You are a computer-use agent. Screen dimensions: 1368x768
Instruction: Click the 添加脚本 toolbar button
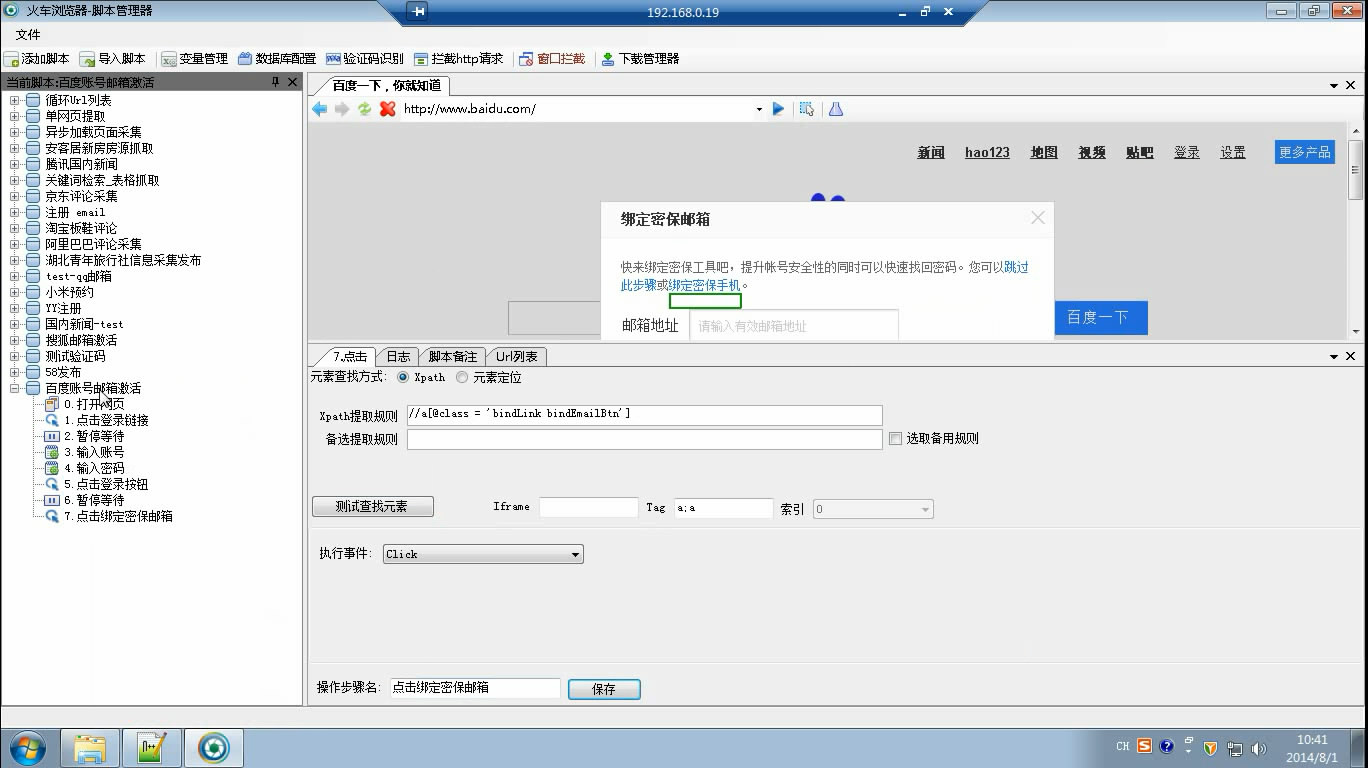click(x=37, y=59)
